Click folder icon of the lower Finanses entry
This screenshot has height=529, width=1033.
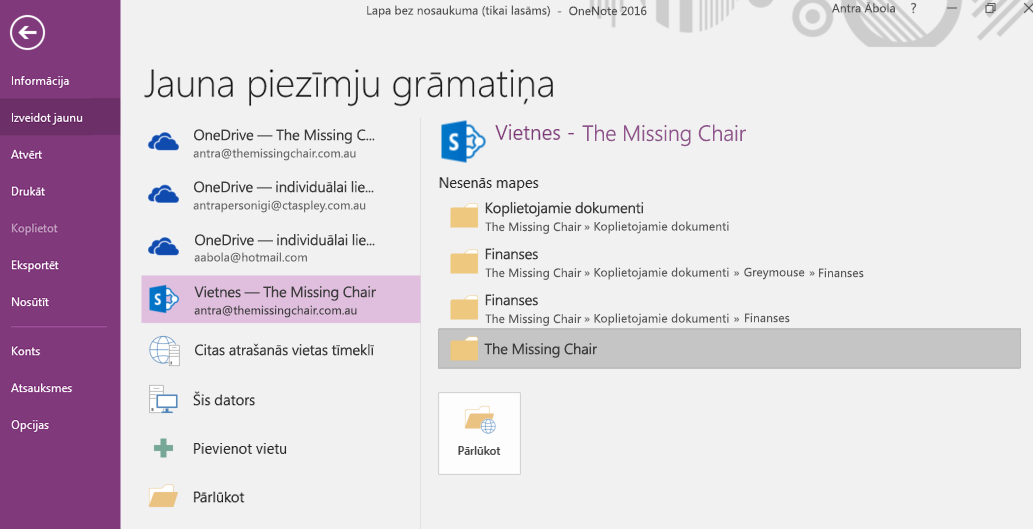click(x=464, y=308)
